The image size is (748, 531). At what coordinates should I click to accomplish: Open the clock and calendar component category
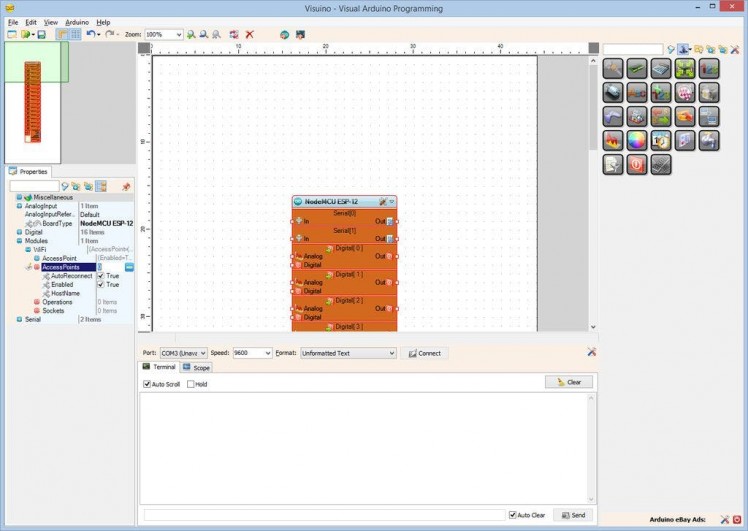click(661, 141)
